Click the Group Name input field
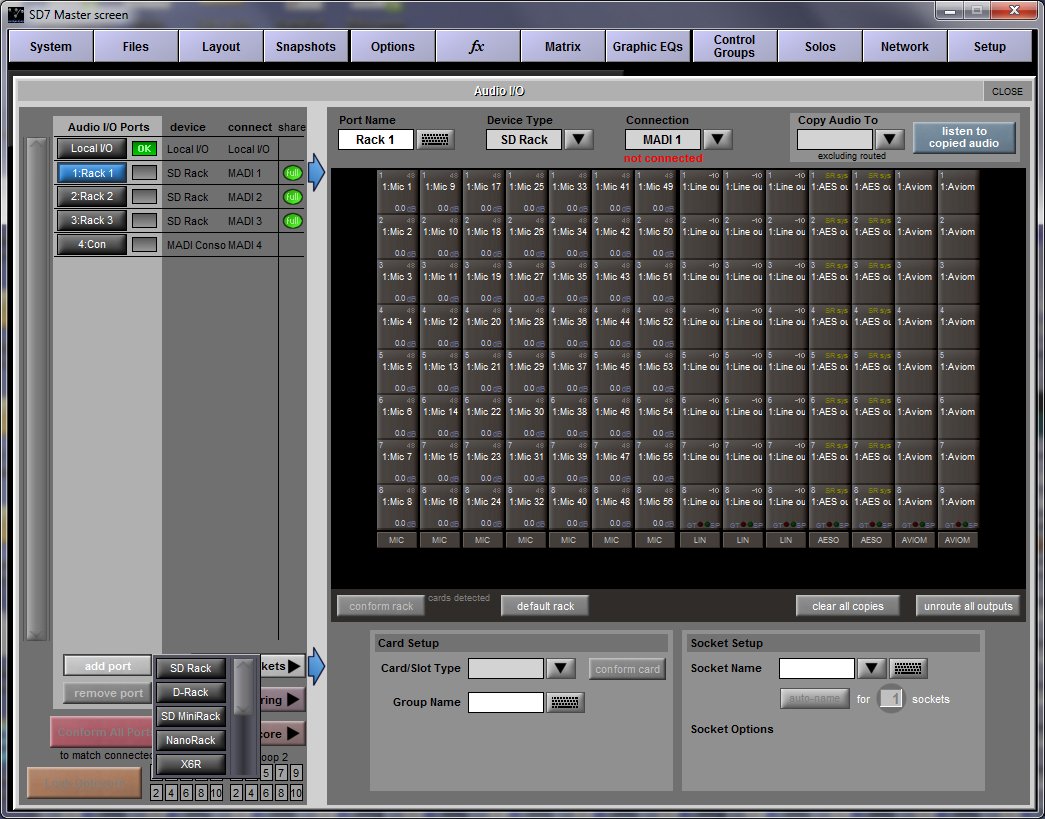The width and height of the screenshot is (1045, 819). point(506,702)
